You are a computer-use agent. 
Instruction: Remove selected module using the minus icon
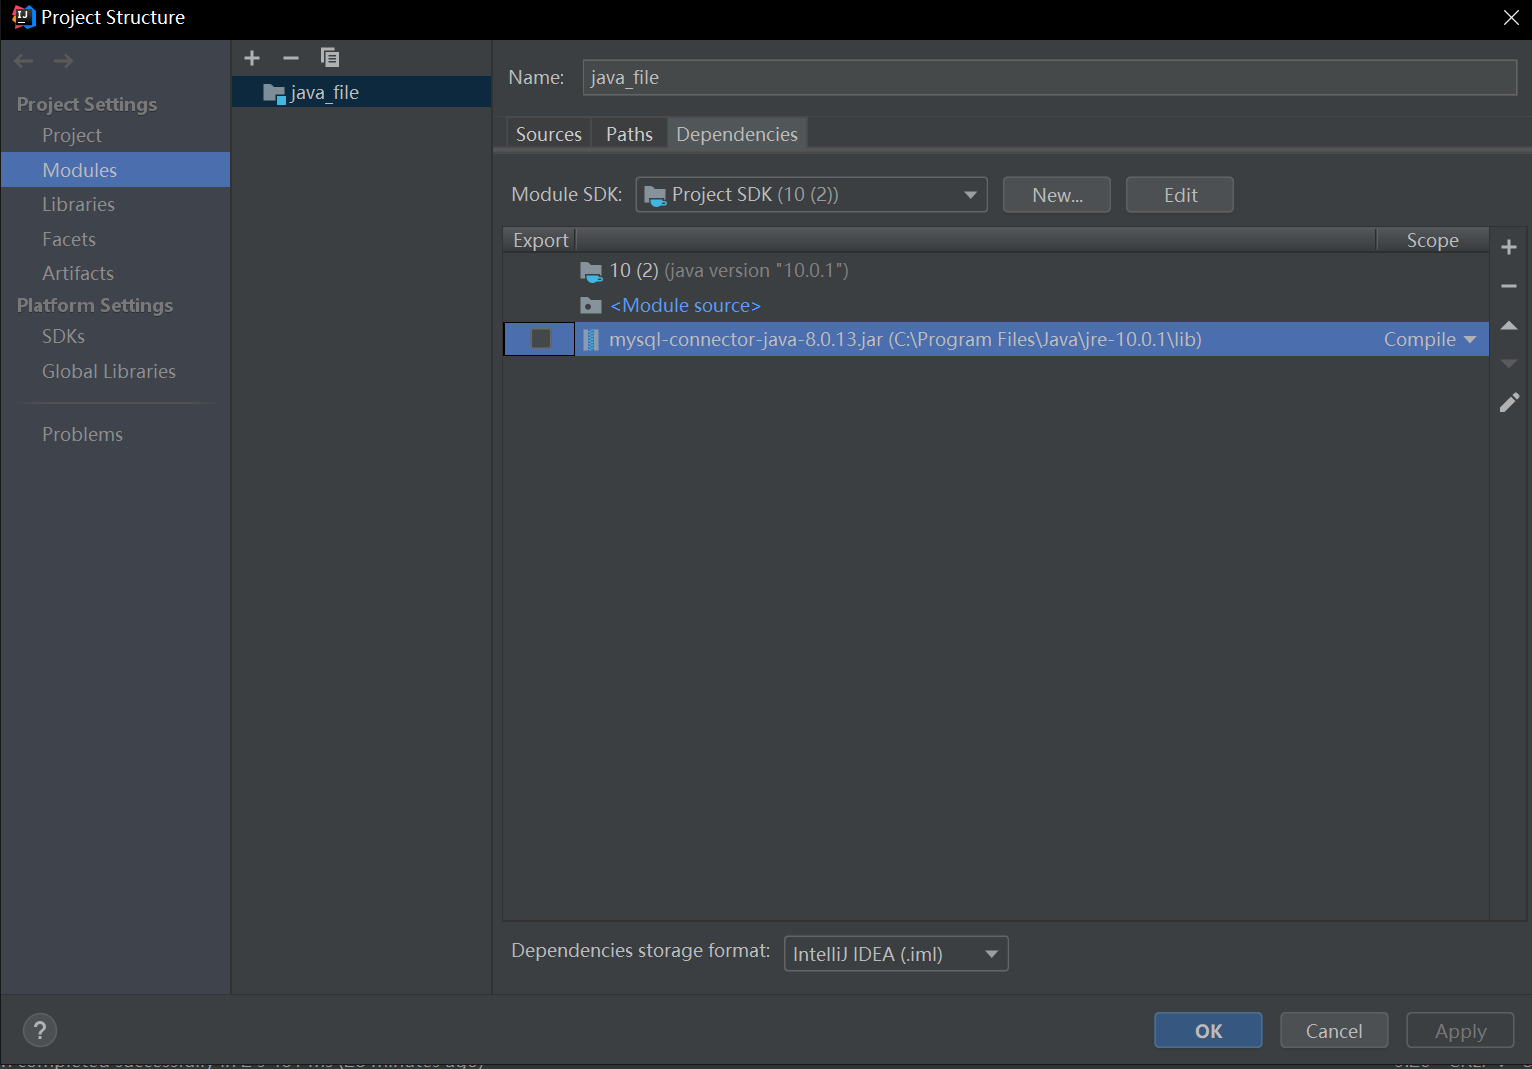coord(290,57)
